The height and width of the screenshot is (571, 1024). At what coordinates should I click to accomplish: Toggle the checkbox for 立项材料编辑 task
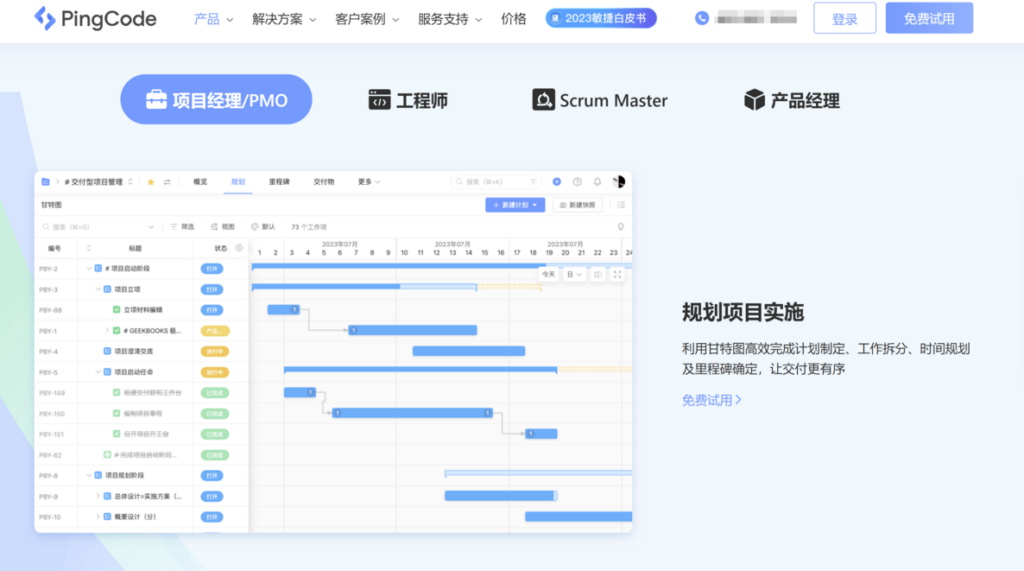[x=117, y=310]
